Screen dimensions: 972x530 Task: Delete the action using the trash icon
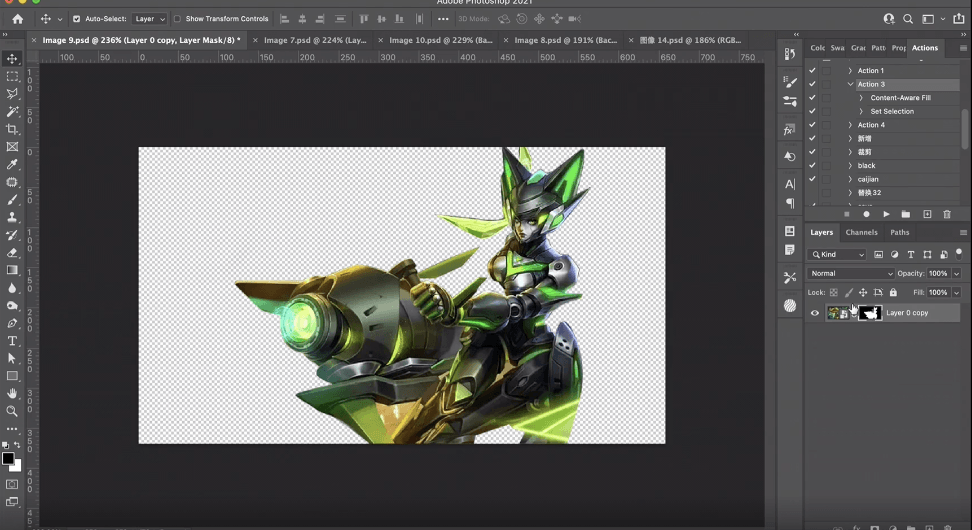tap(947, 214)
